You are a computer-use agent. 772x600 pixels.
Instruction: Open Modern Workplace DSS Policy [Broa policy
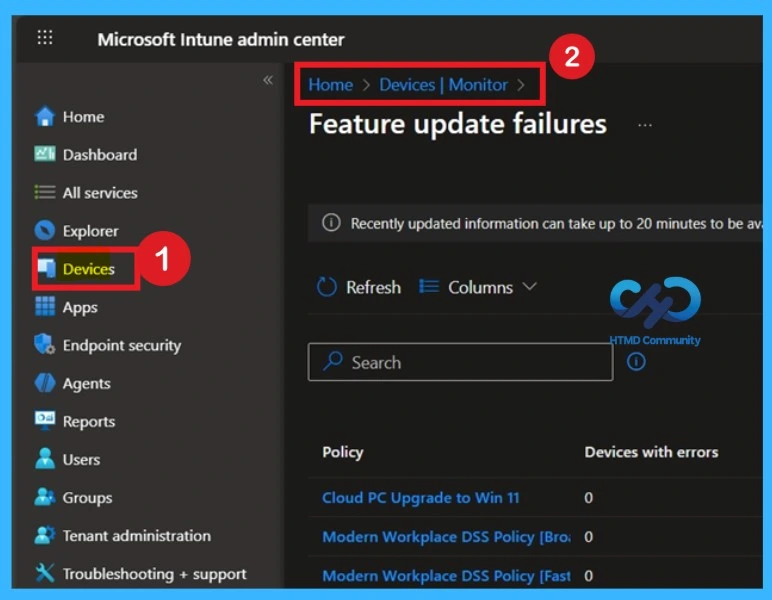coord(446,537)
